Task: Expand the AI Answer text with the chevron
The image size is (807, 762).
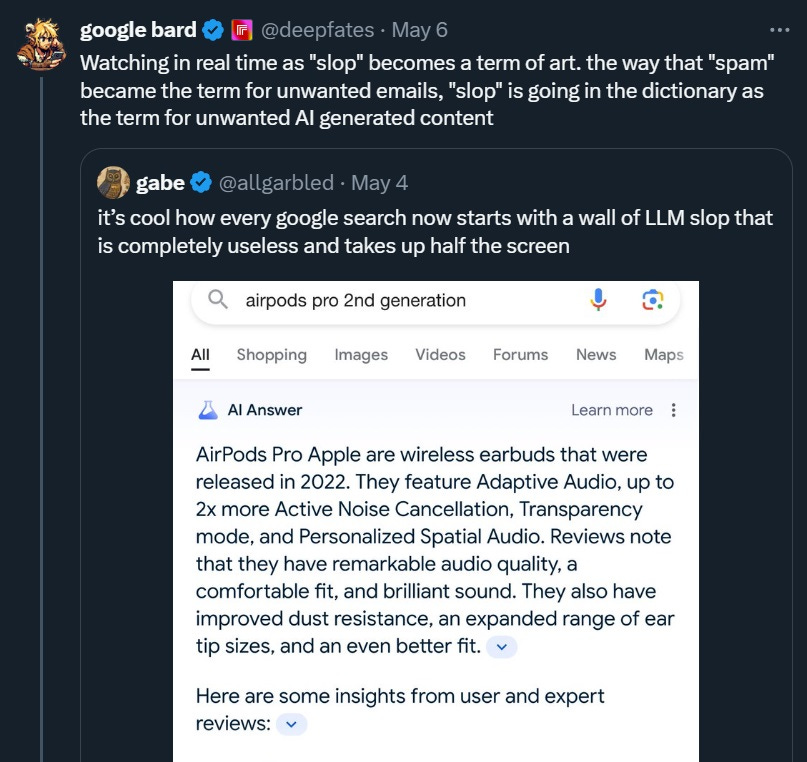Action: (x=501, y=647)
